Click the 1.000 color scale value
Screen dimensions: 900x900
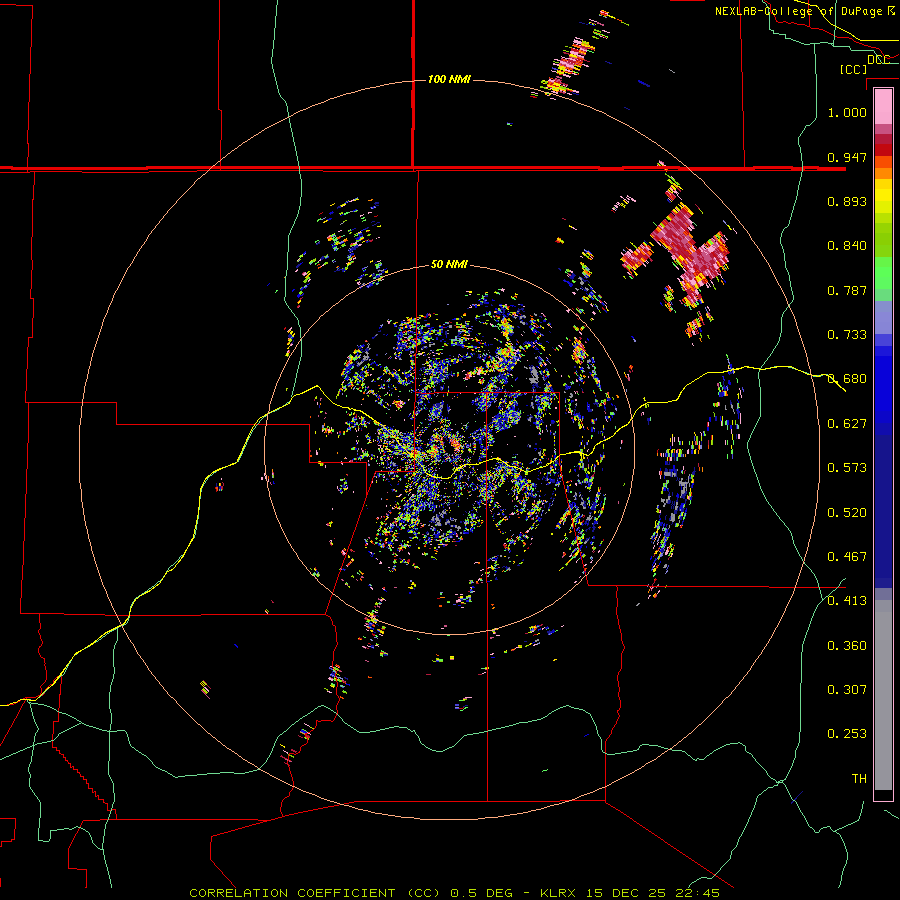(x=847, y=112)
